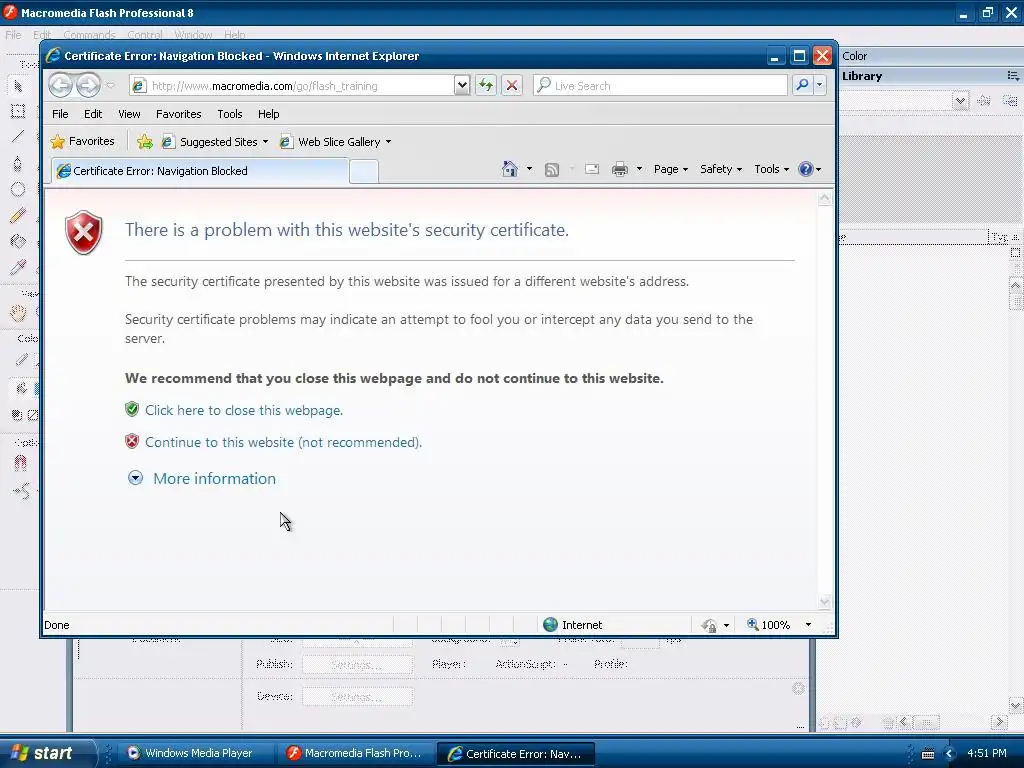Click the system tray expand arrow
Screen dimensions: 1024x768
tap(950, 754)
